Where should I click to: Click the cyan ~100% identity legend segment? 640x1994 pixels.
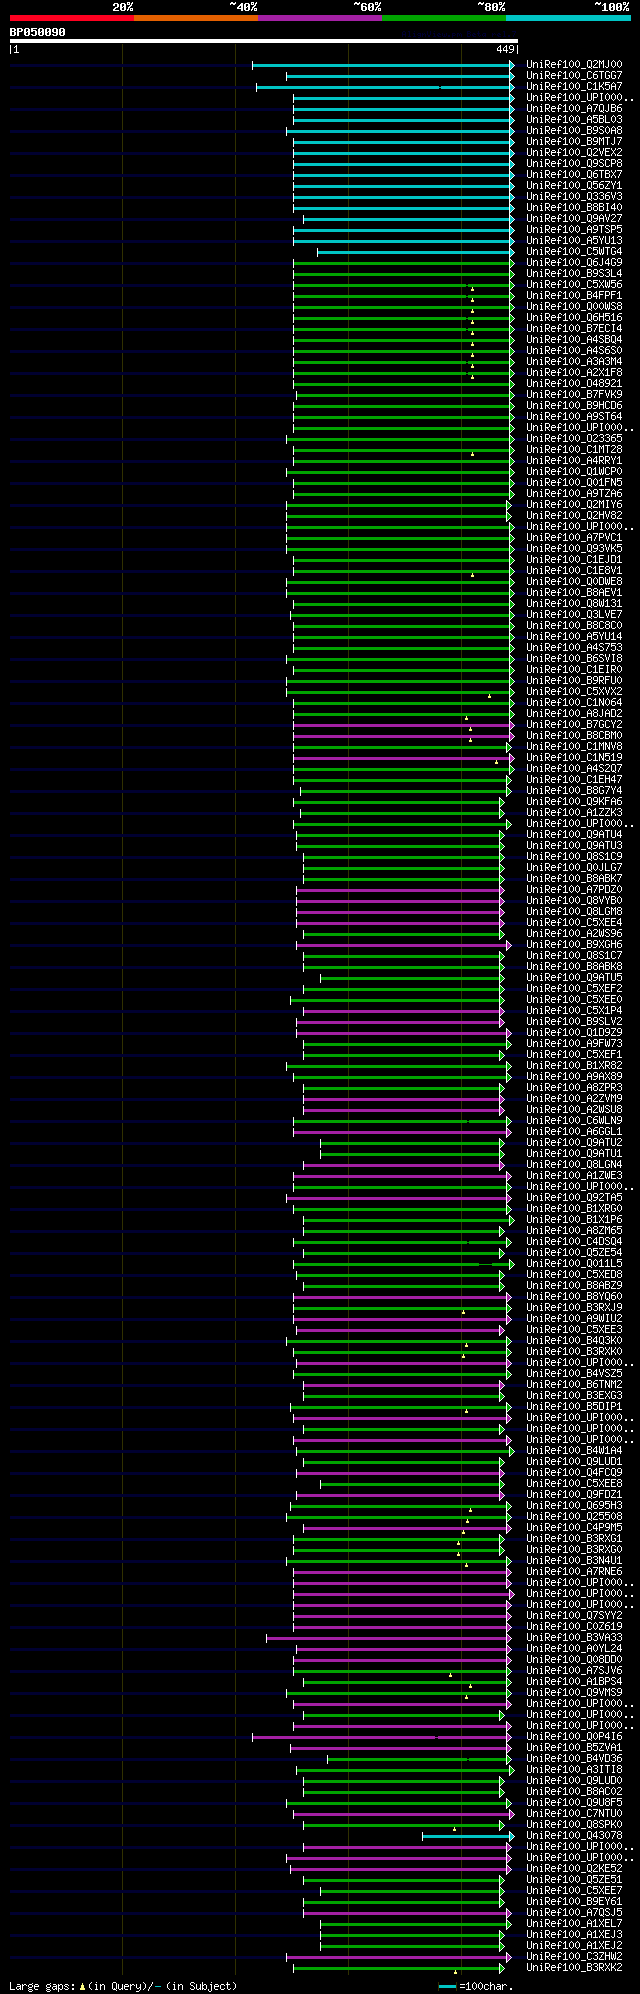[x=567, y=18]
